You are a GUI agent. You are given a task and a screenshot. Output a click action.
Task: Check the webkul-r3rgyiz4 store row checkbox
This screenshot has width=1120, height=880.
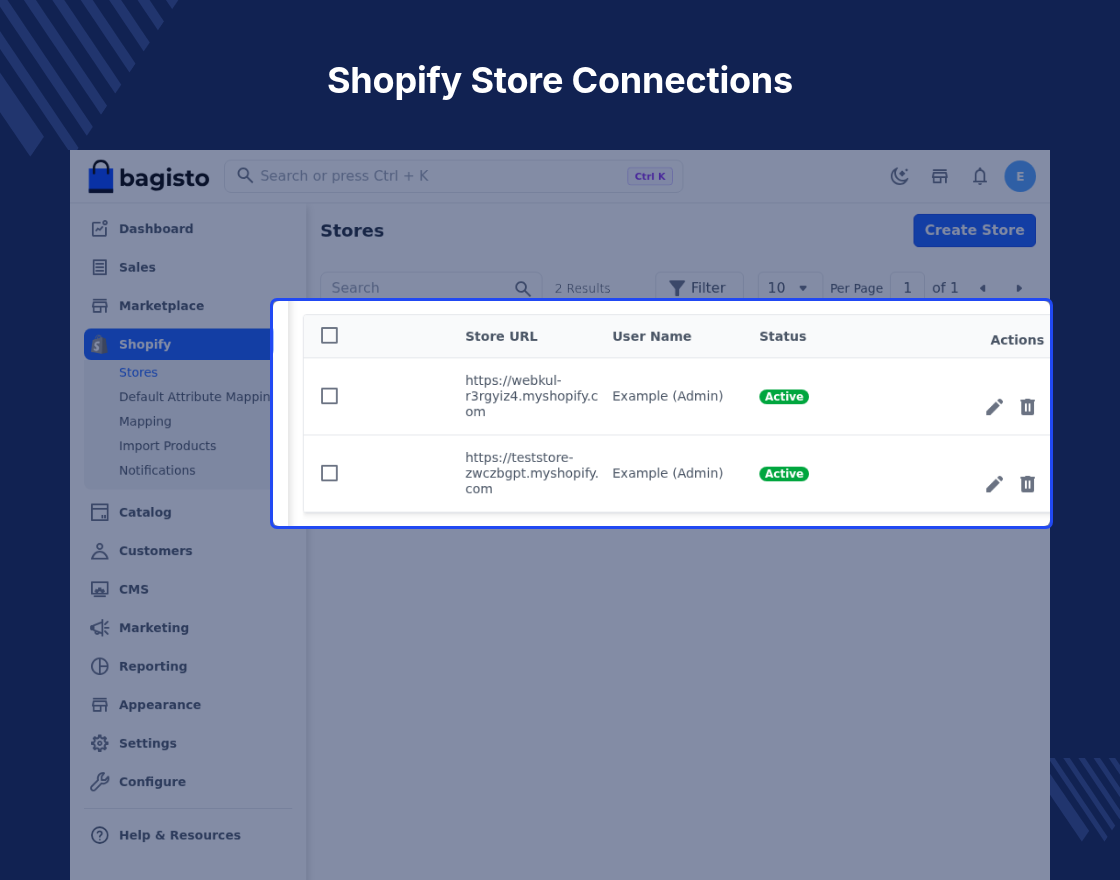[329, 396]
